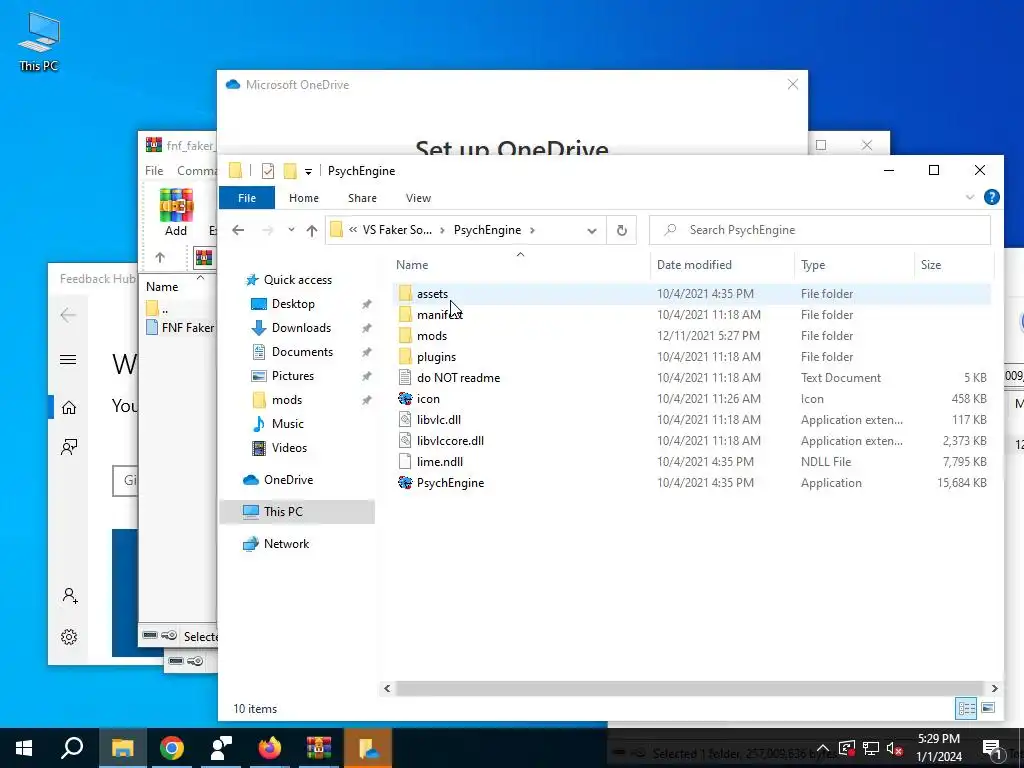1024x768 pixels.
Task: Open hamburger menu in Feedback Hub
Action: (68, 360)
